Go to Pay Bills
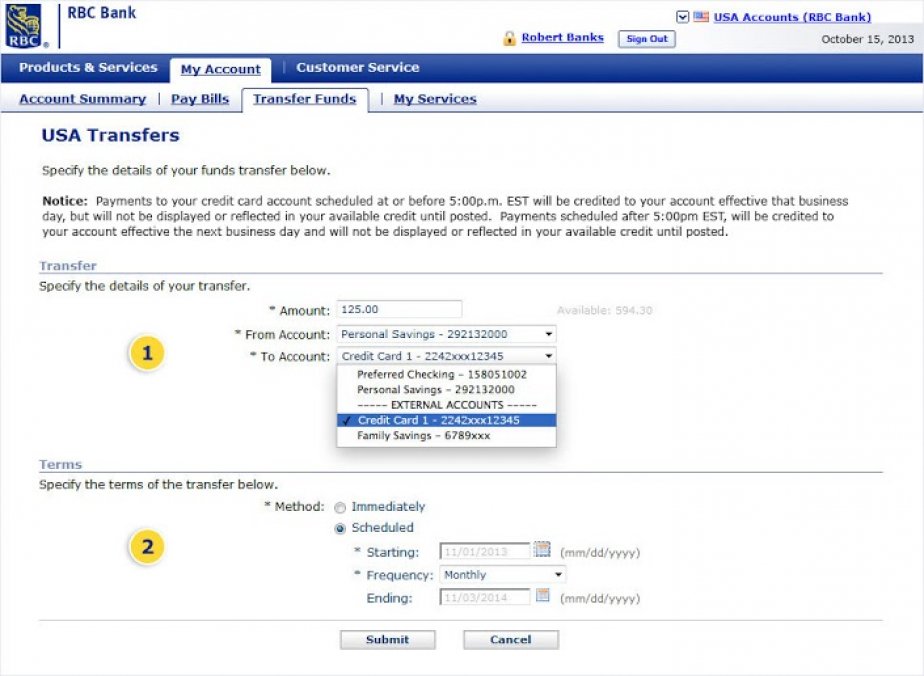Viewport: 924px width, 676px height. pos(200,99)
